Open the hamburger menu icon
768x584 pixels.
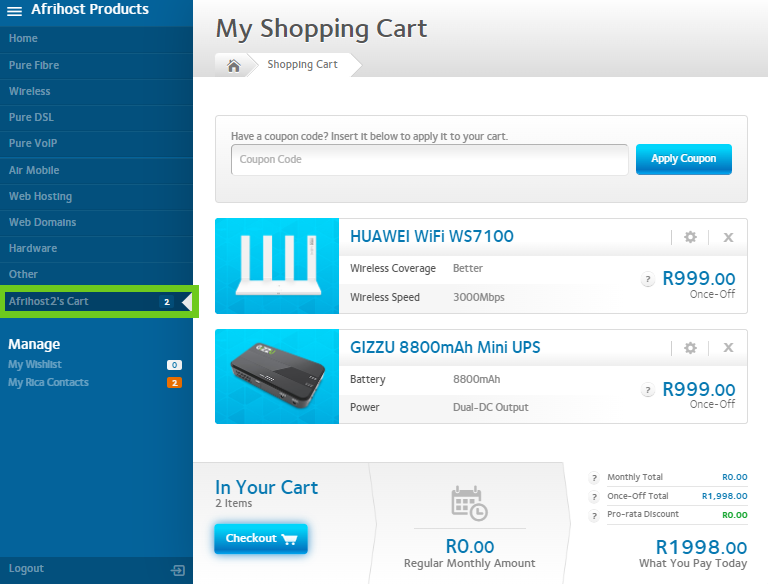coord(15,10)
